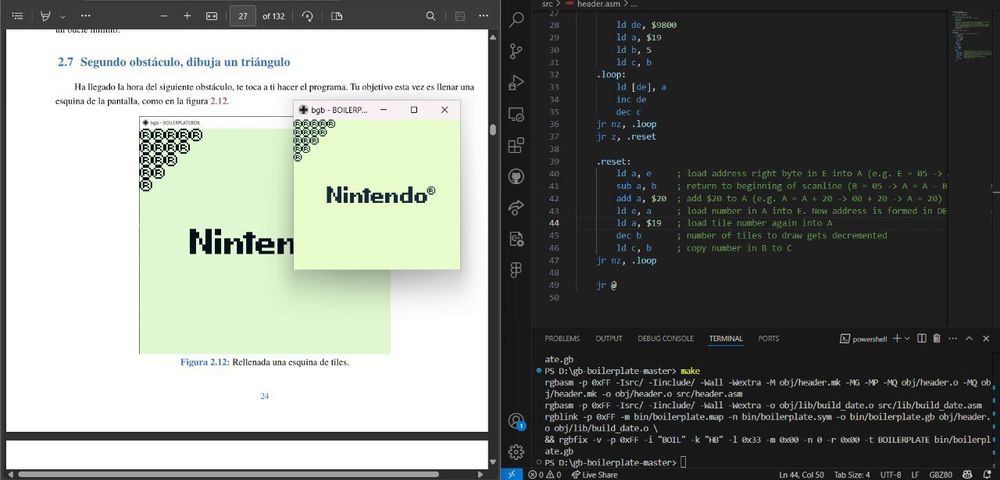
Task: Click the .reset: label on line 39
Action: tap(614, 161)
